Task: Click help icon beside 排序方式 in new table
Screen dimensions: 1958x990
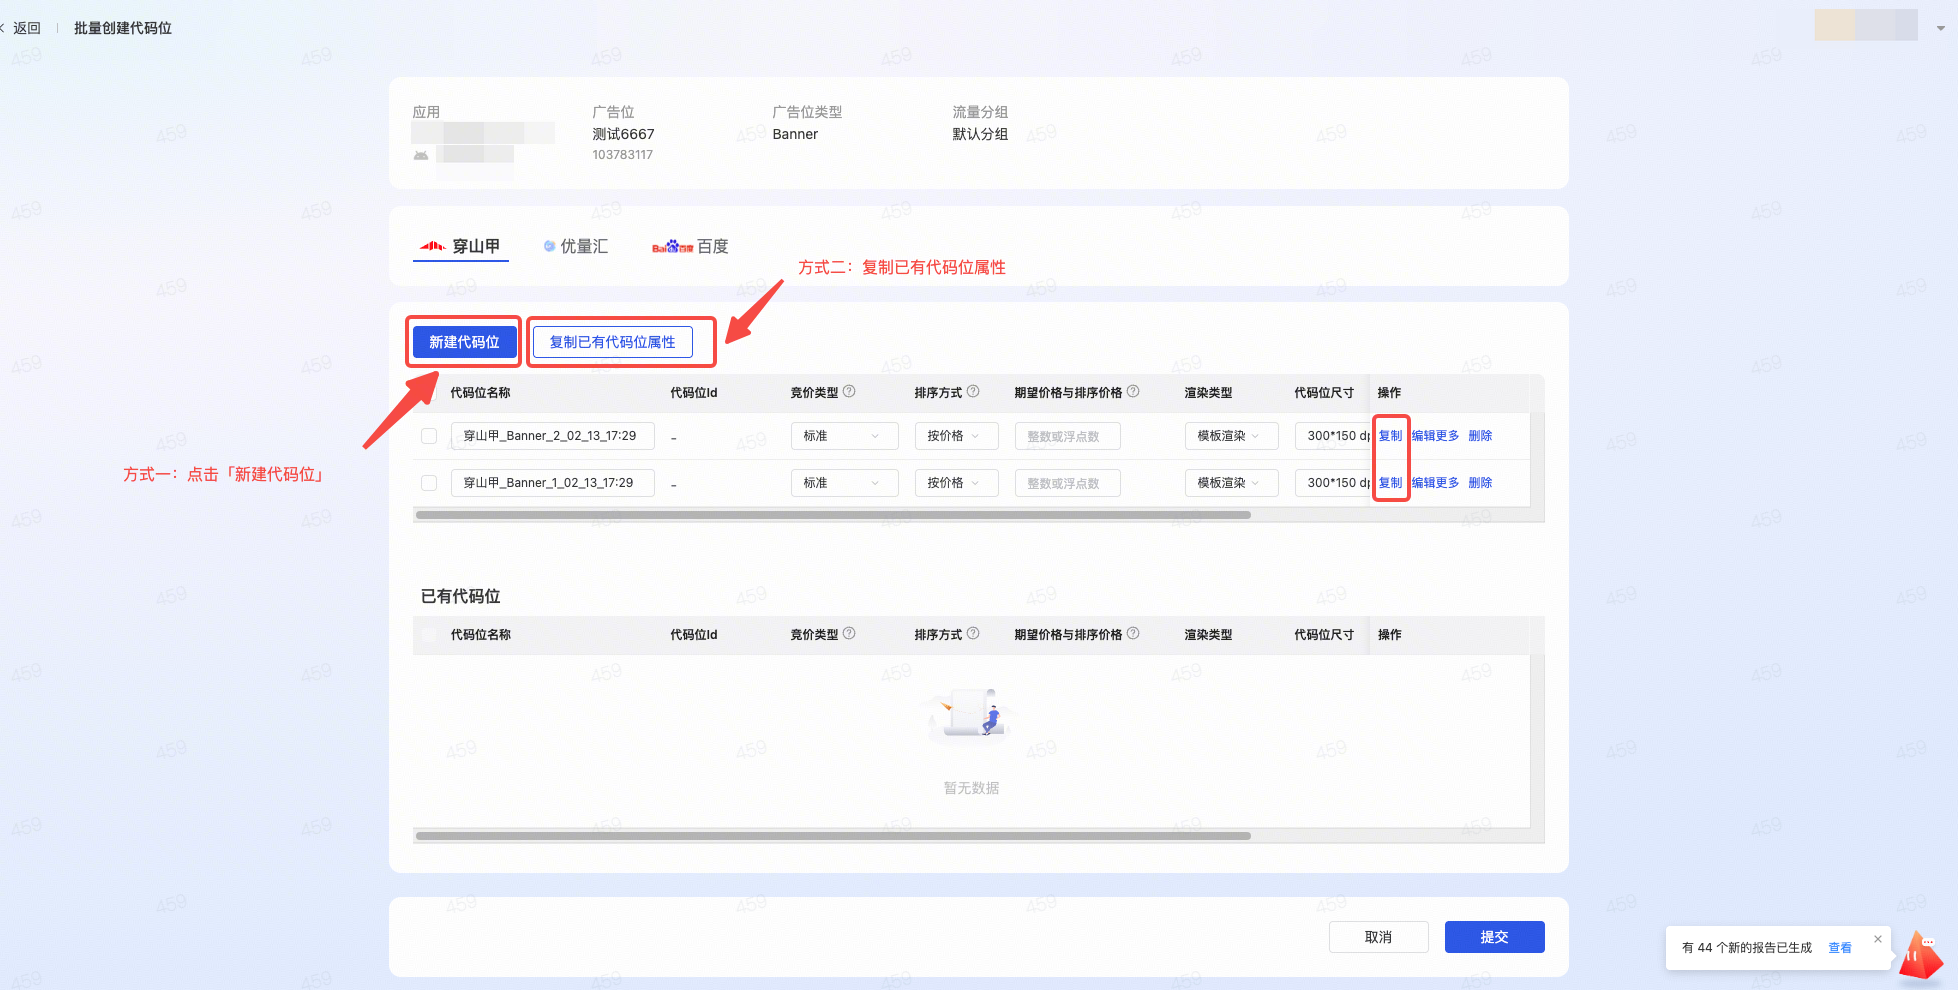Action: [973, 392]
